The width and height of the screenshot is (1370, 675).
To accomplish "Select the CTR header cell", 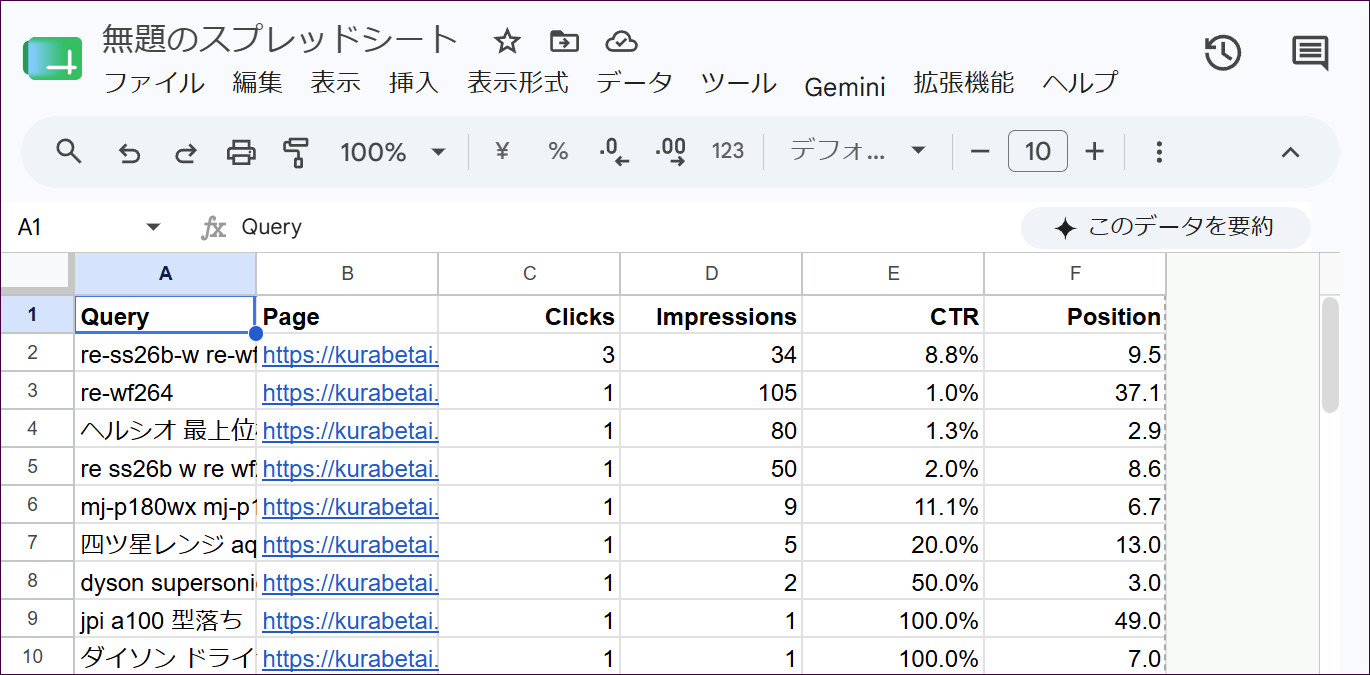I will [893, 316].
